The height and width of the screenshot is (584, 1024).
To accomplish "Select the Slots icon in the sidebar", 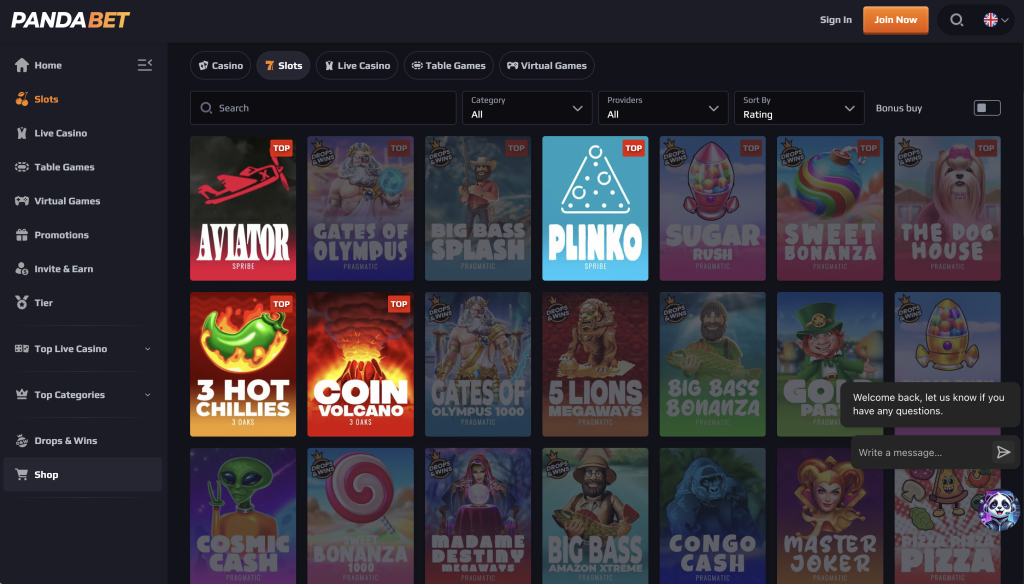I will click(x=22, y=99).
